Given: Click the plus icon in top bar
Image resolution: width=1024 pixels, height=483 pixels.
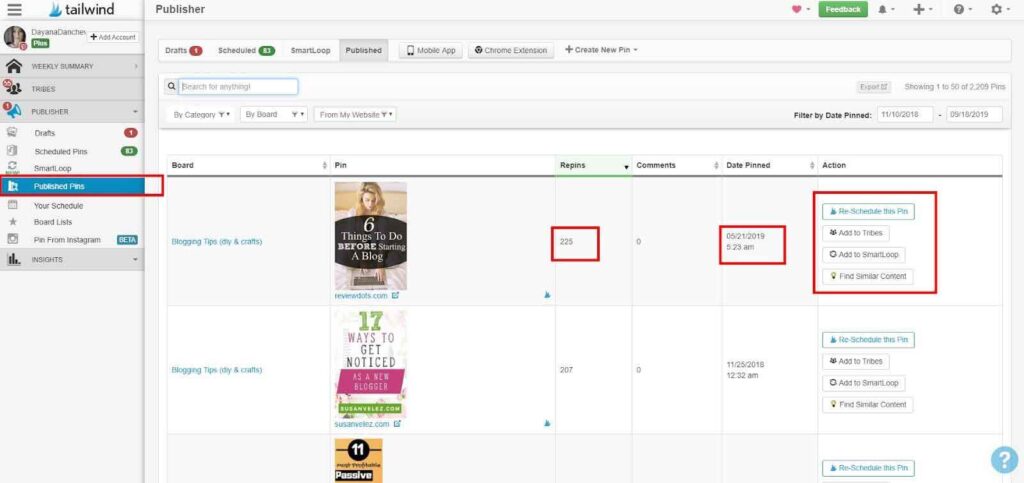Looking at the screenshot, I should [x=919, y=10].
